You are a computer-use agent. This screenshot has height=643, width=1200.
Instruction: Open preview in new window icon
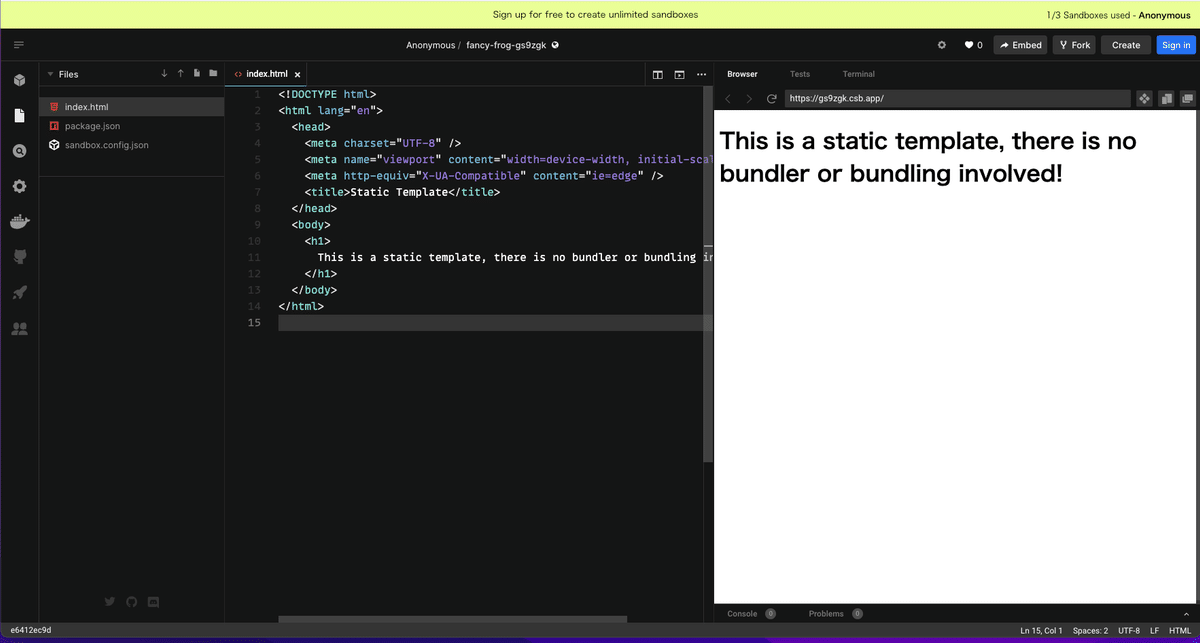pos(1187,98)
